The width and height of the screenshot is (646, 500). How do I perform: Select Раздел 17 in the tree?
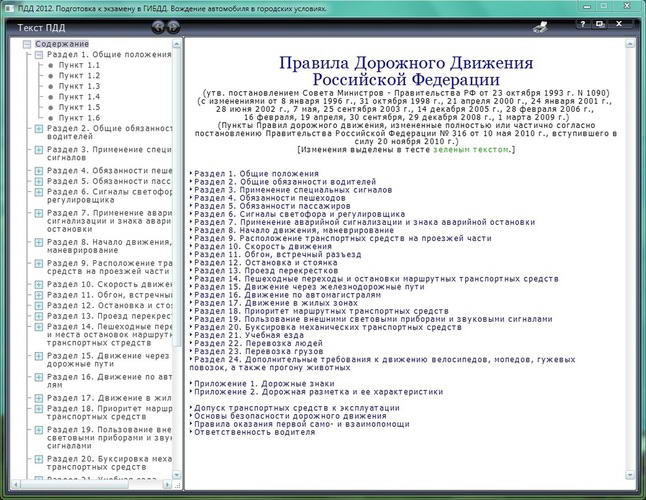[x=110, y=398]
